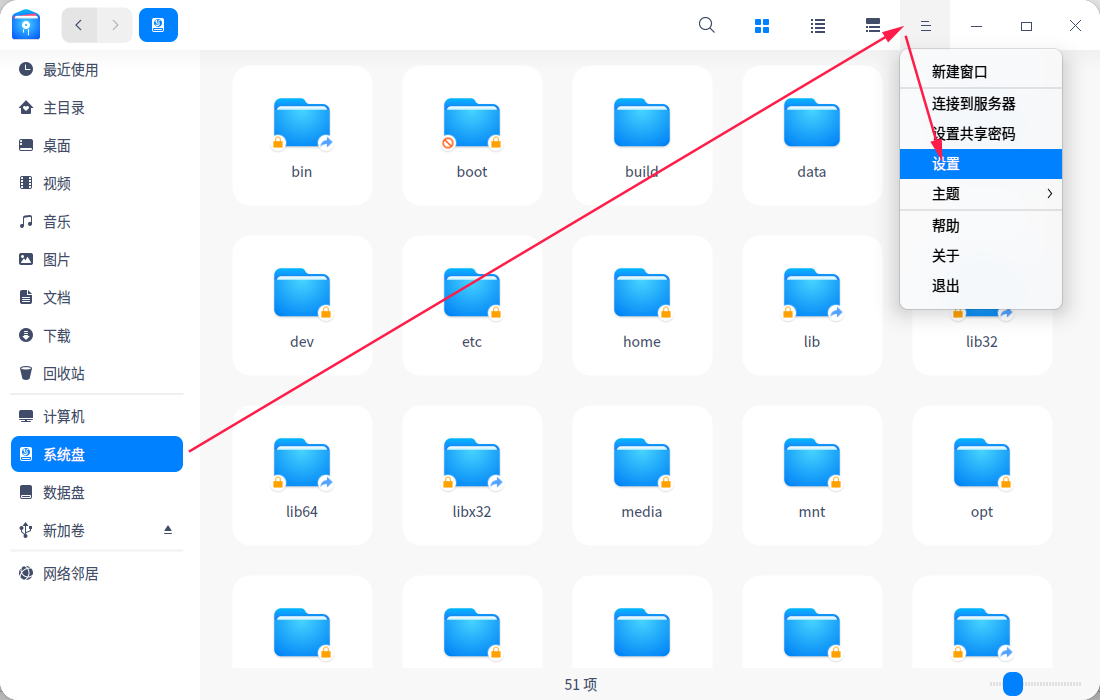This screenshot has width=1100, height=700.
Task: Select the libx32 folder
Action: [472, 476]
